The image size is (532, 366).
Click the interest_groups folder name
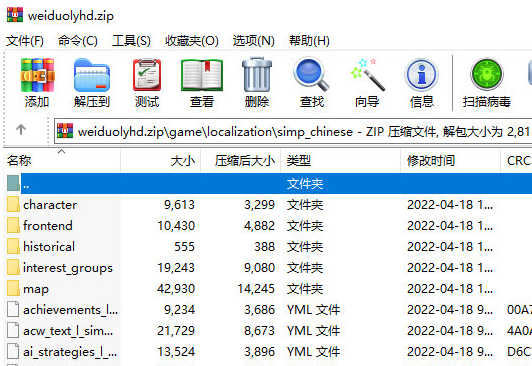click(68, 268)
